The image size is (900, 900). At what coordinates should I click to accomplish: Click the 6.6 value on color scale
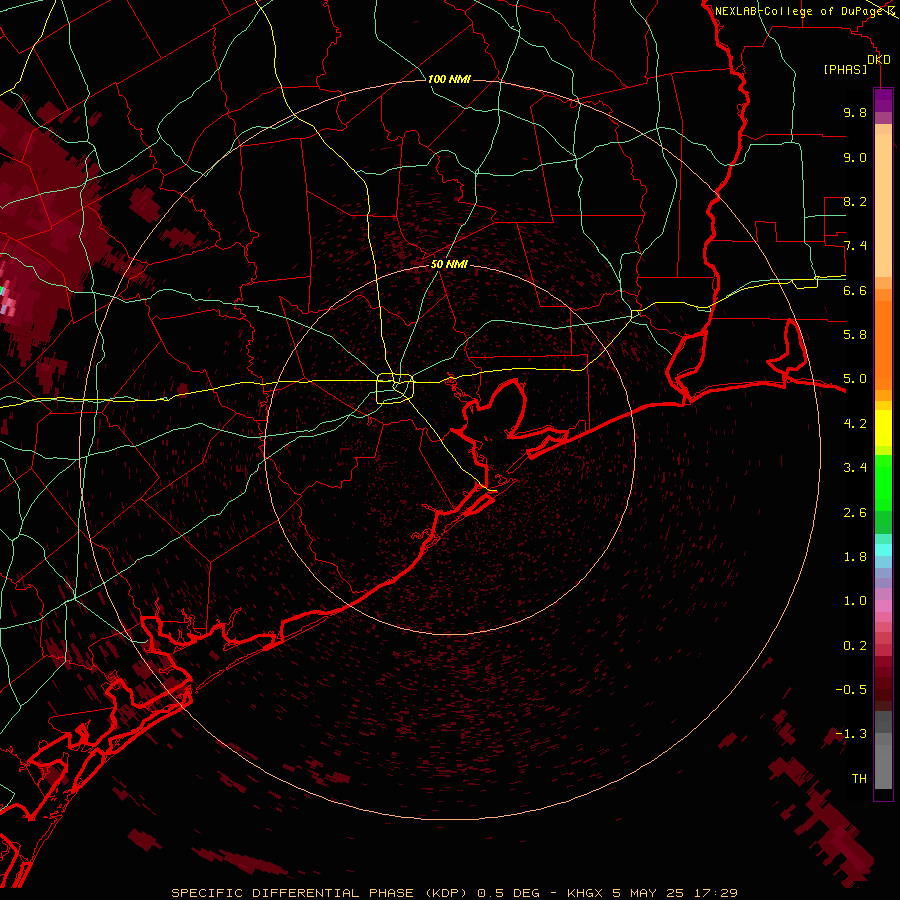(x=855, y=290)
